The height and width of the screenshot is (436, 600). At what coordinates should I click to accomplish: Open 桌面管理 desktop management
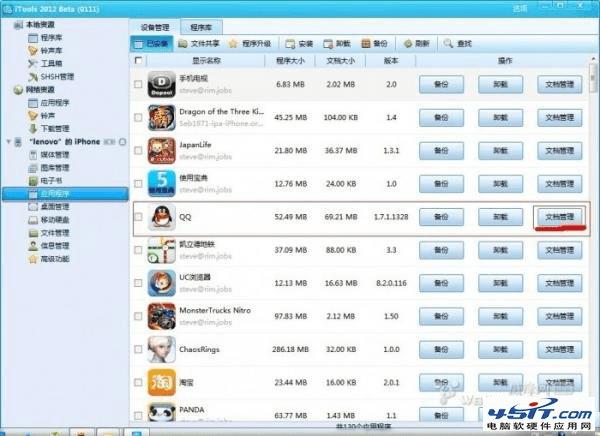(49, 207)
